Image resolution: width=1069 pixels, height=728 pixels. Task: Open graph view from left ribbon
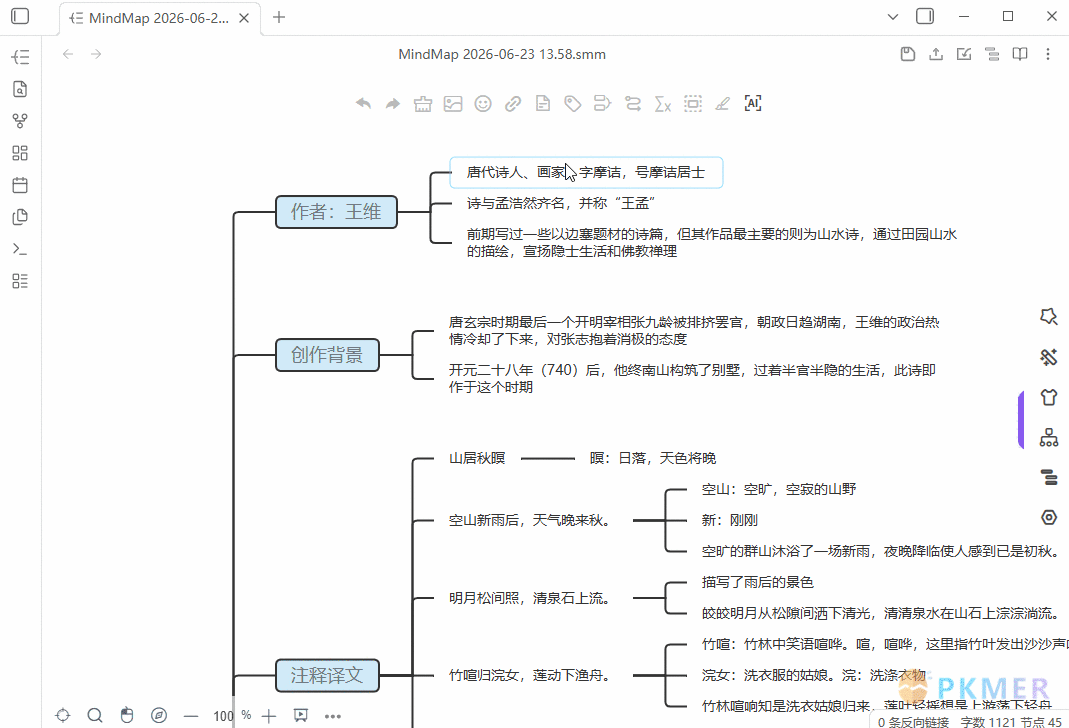20,121
